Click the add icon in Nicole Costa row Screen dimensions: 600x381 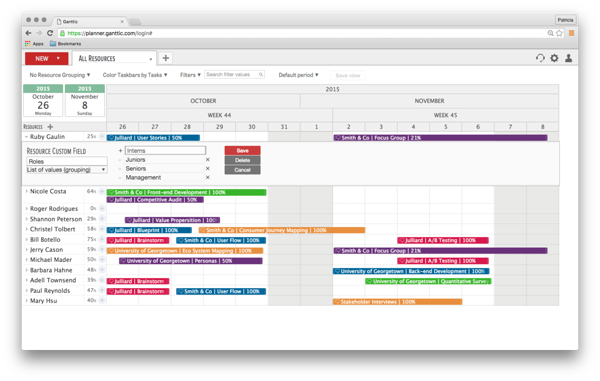(x=102, y=191)
